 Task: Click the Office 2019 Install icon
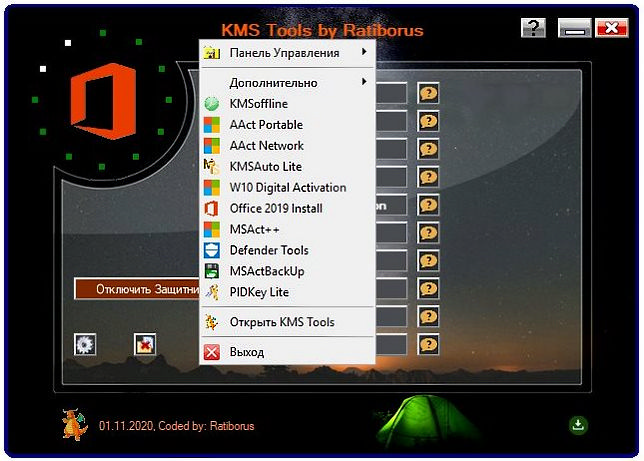click(x=211, y=209)
